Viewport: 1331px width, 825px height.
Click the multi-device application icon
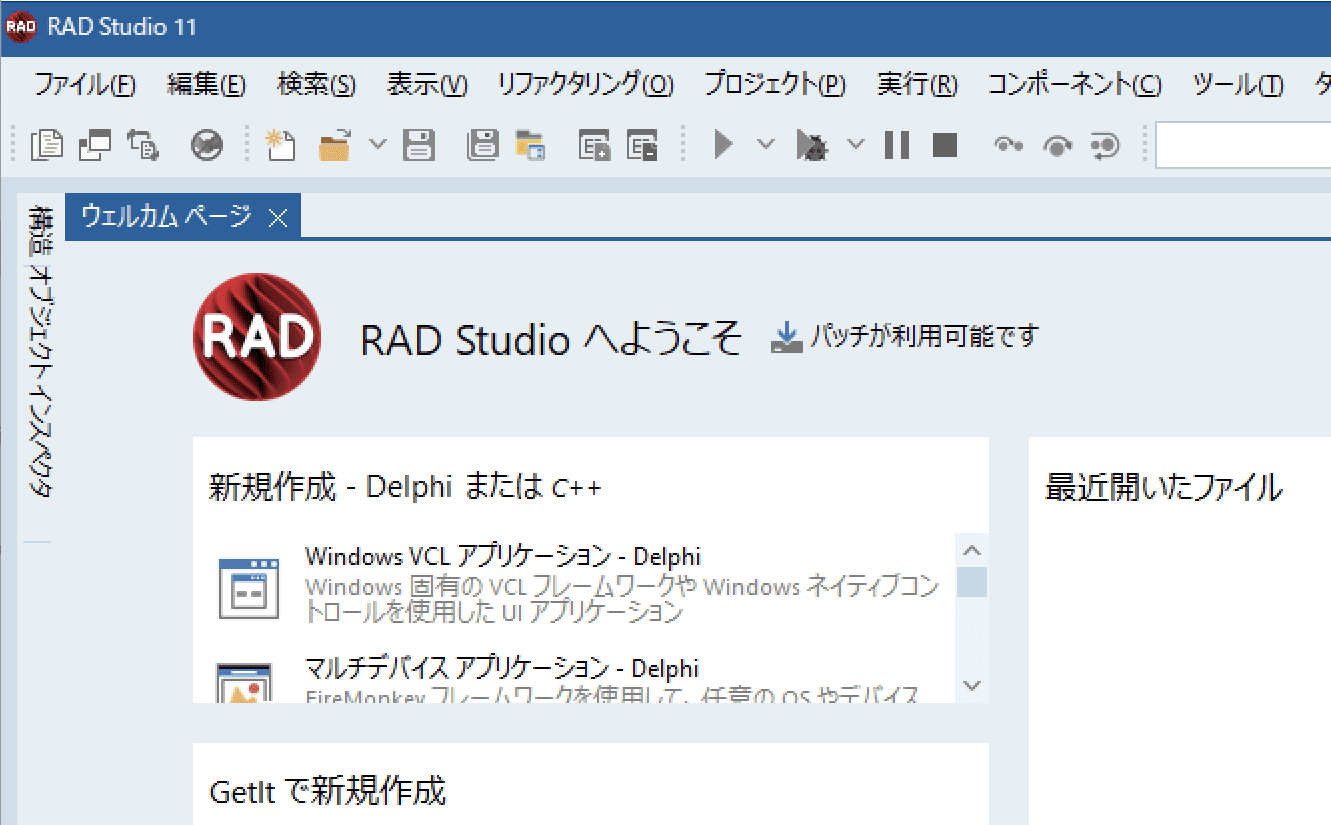[245, 683]
